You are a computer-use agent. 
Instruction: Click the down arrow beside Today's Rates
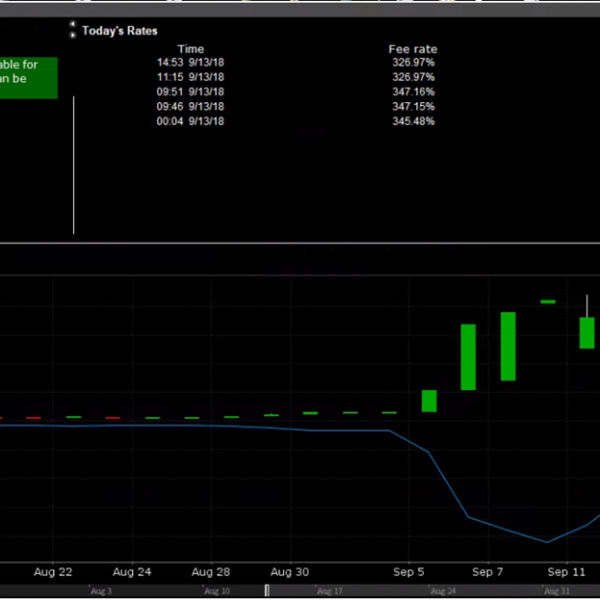tap(71, 35)
